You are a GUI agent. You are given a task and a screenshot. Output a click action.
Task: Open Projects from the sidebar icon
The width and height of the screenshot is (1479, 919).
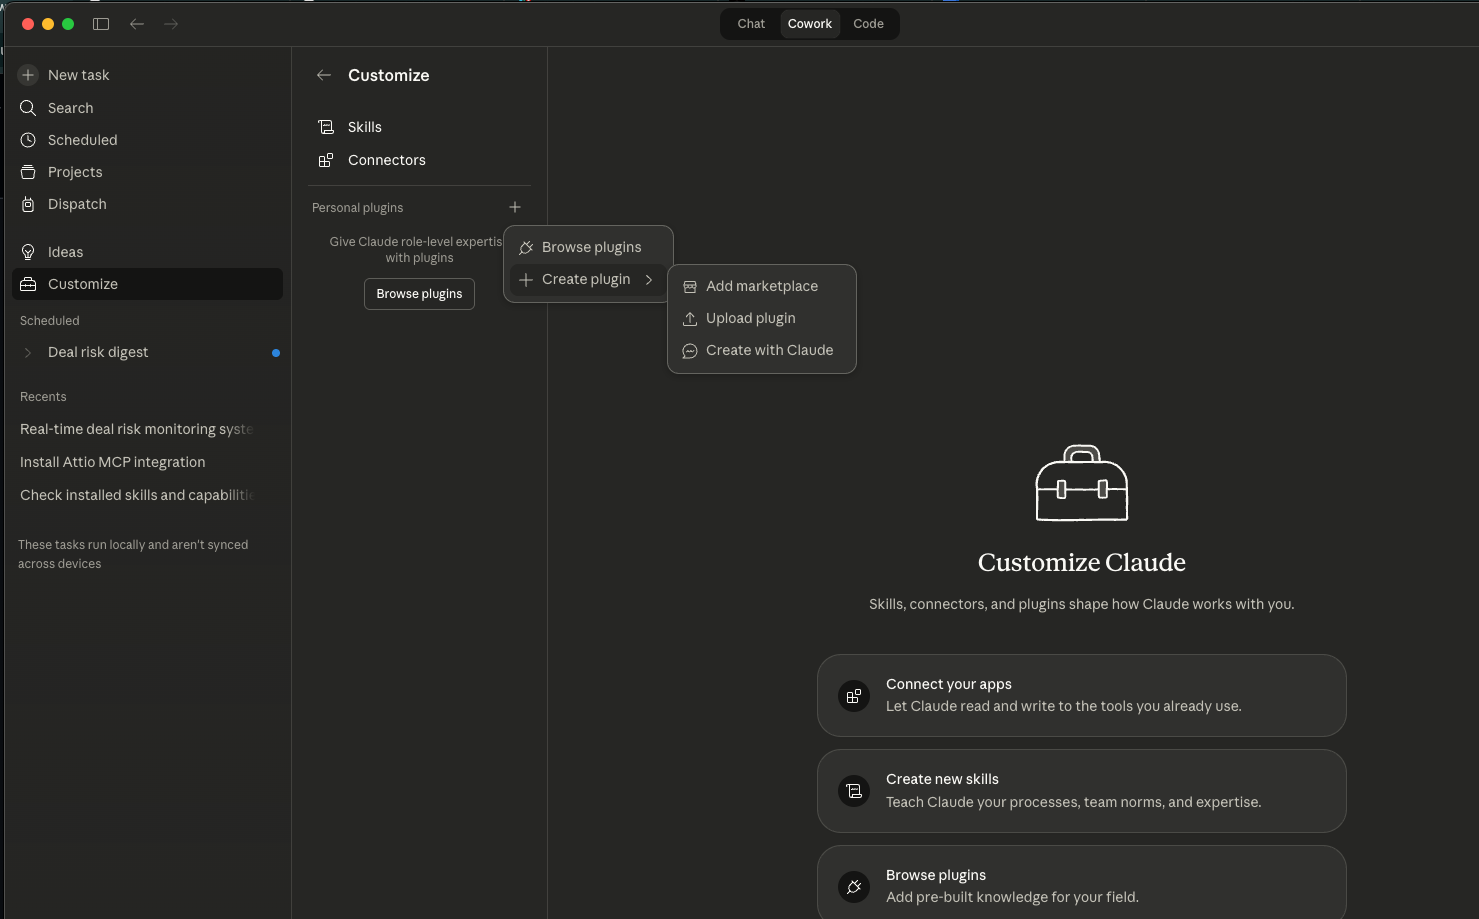coord(27,171)
